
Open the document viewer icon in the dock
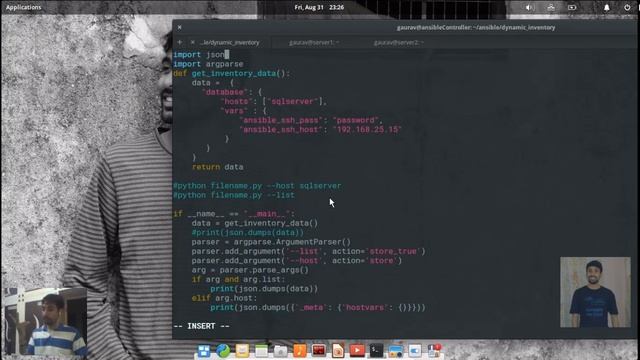338,351
